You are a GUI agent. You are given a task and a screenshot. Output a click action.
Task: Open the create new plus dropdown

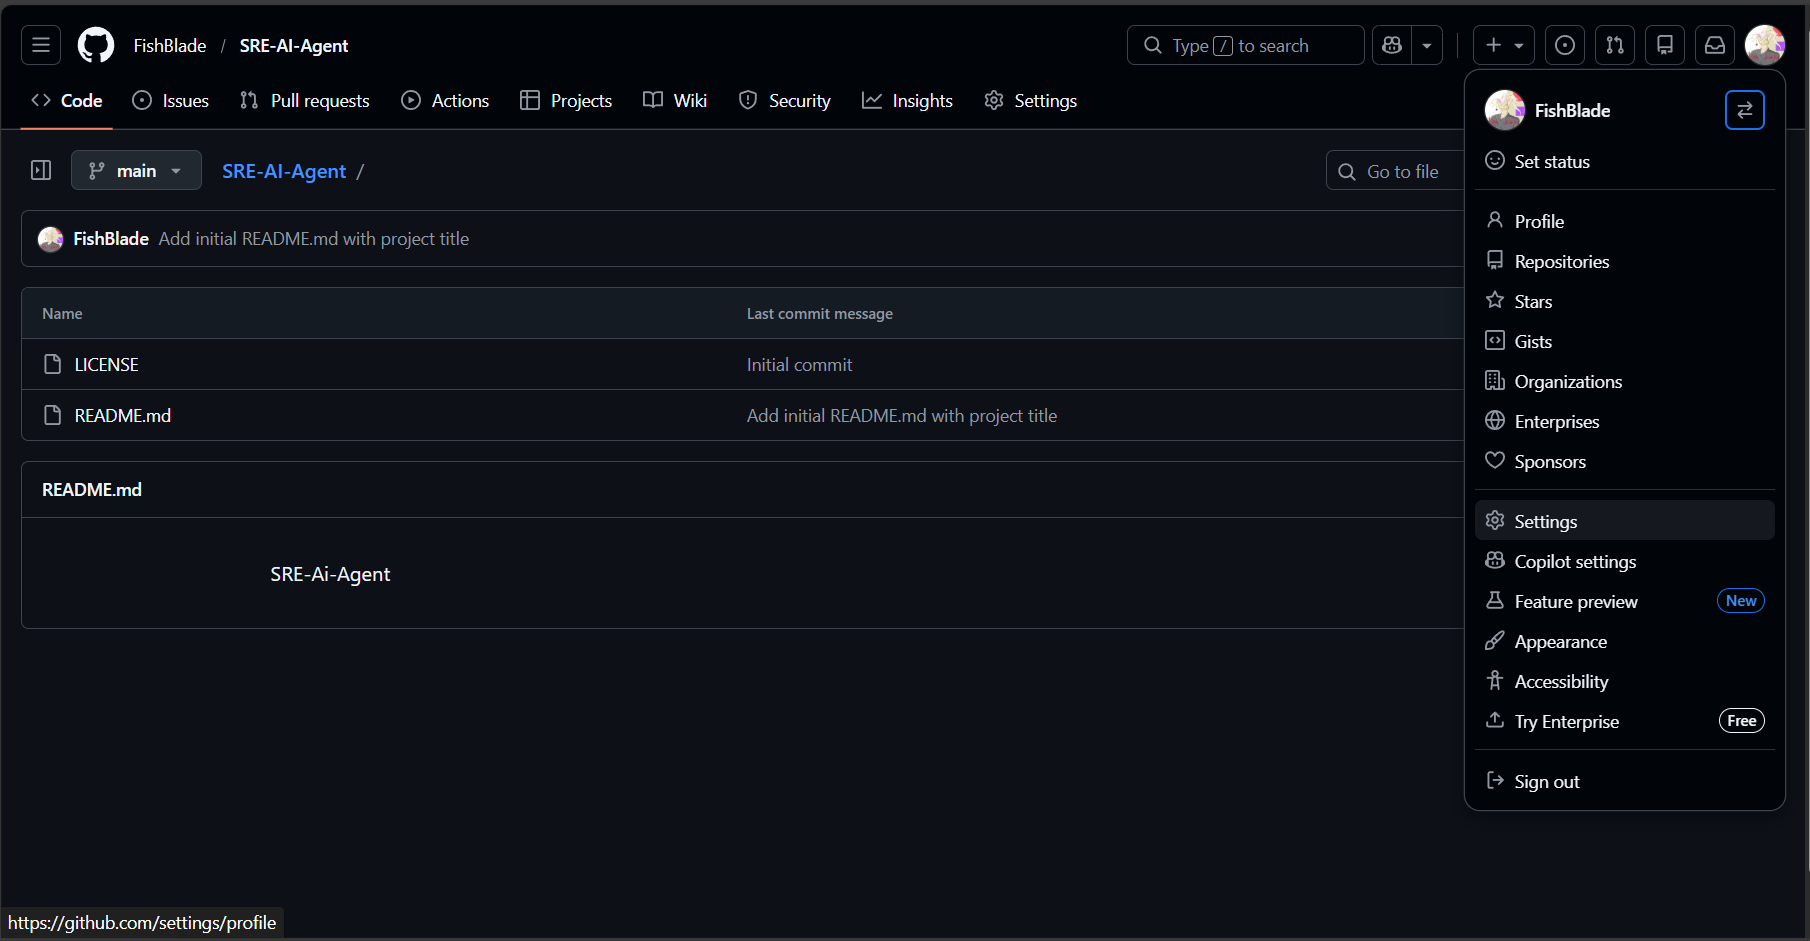(1504, 45)
